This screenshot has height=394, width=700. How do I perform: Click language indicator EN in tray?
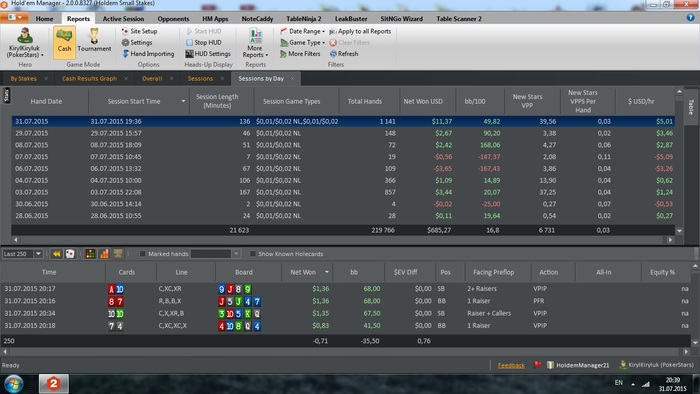618,383
